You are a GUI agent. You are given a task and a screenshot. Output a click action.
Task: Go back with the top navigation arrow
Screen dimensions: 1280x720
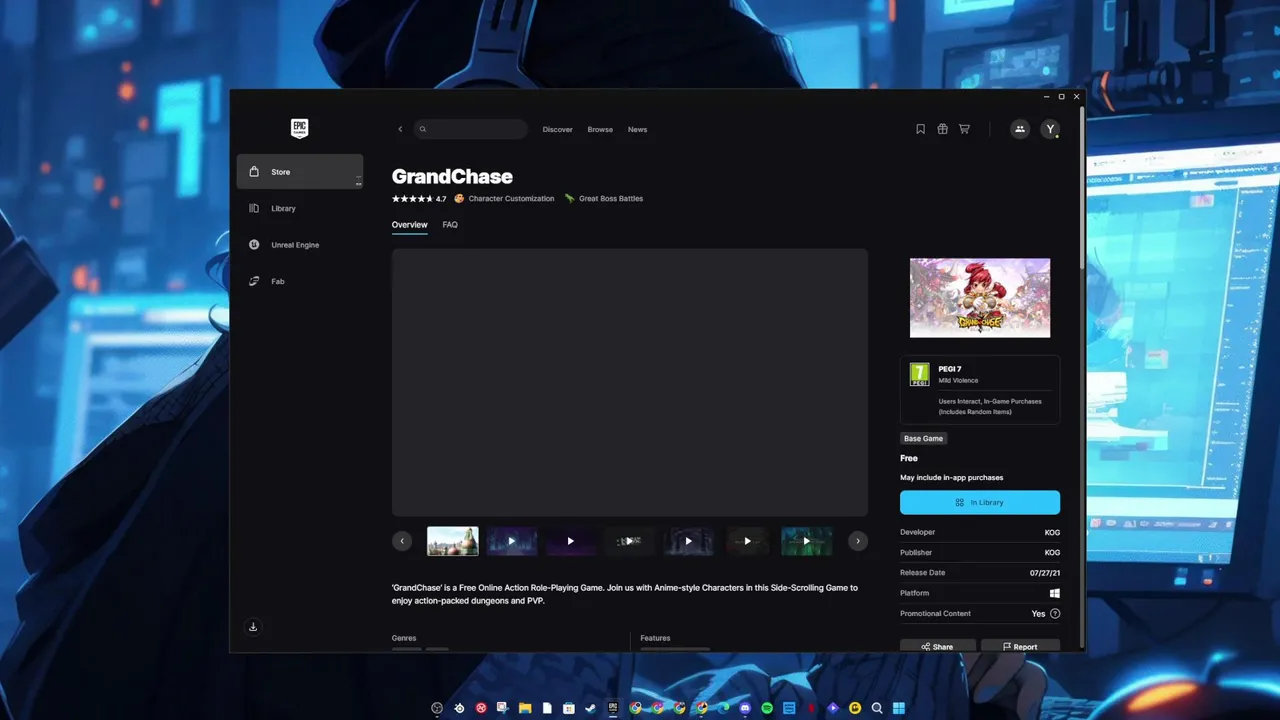point(400,129)
